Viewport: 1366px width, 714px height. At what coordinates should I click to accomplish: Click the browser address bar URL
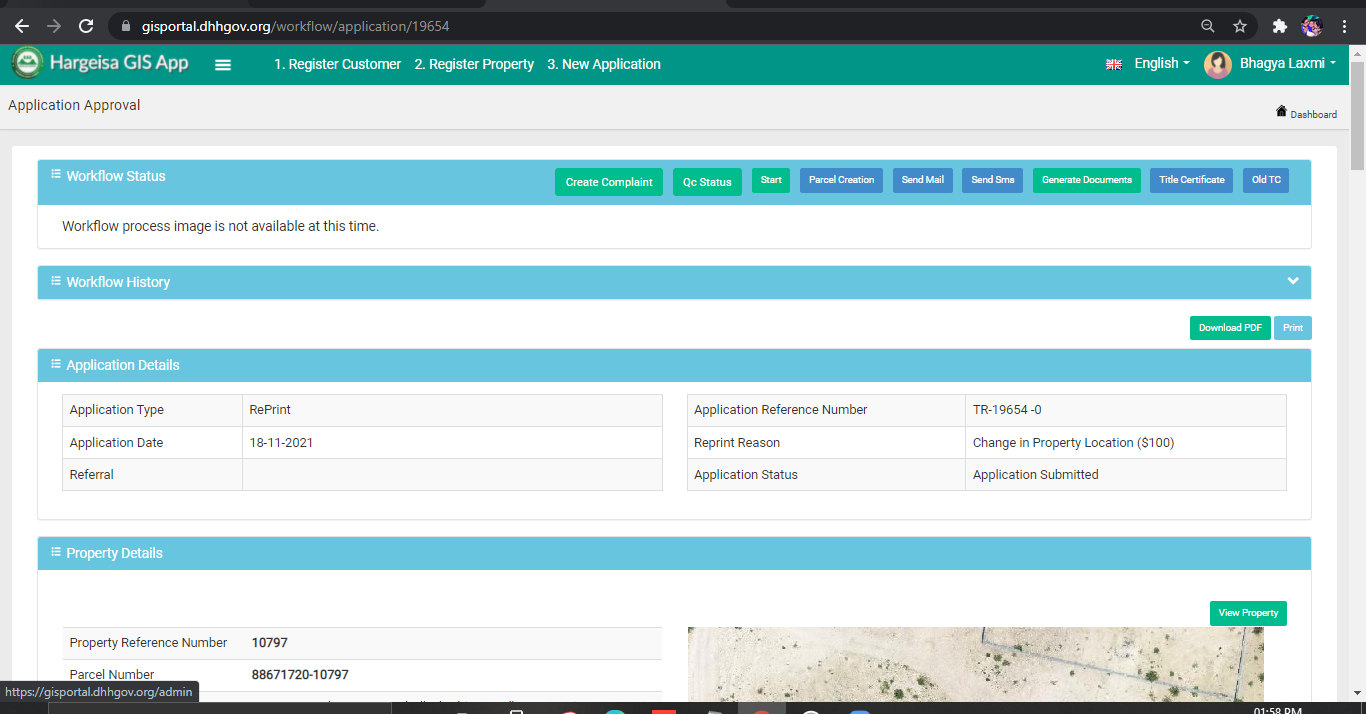pos(295,26)
